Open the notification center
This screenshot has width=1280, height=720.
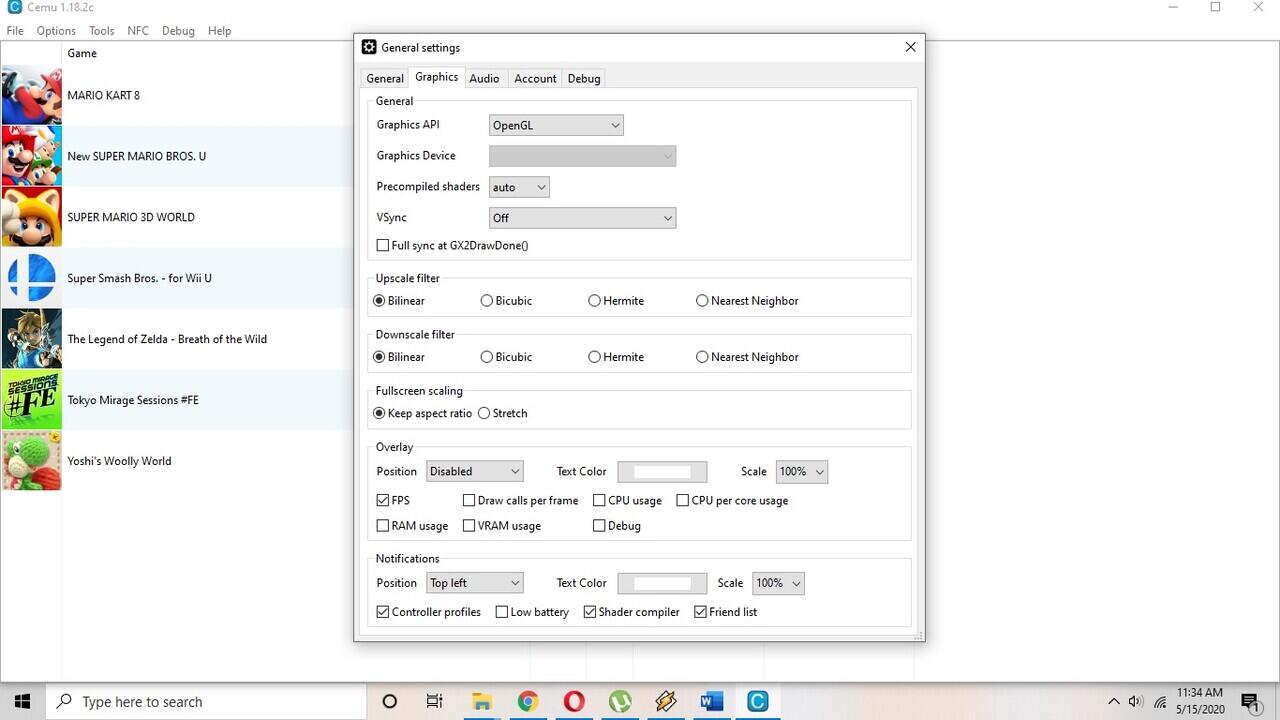[x=1250, y=702]
